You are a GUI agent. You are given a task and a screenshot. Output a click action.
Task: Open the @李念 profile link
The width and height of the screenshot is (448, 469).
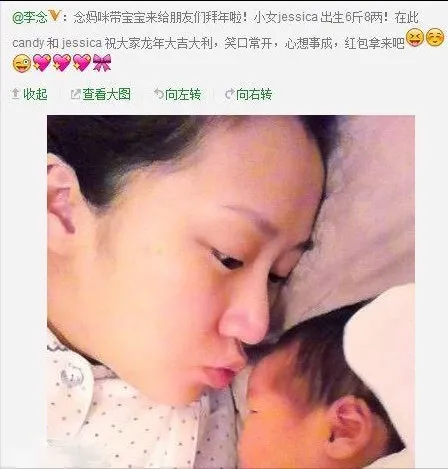point(30,17)
